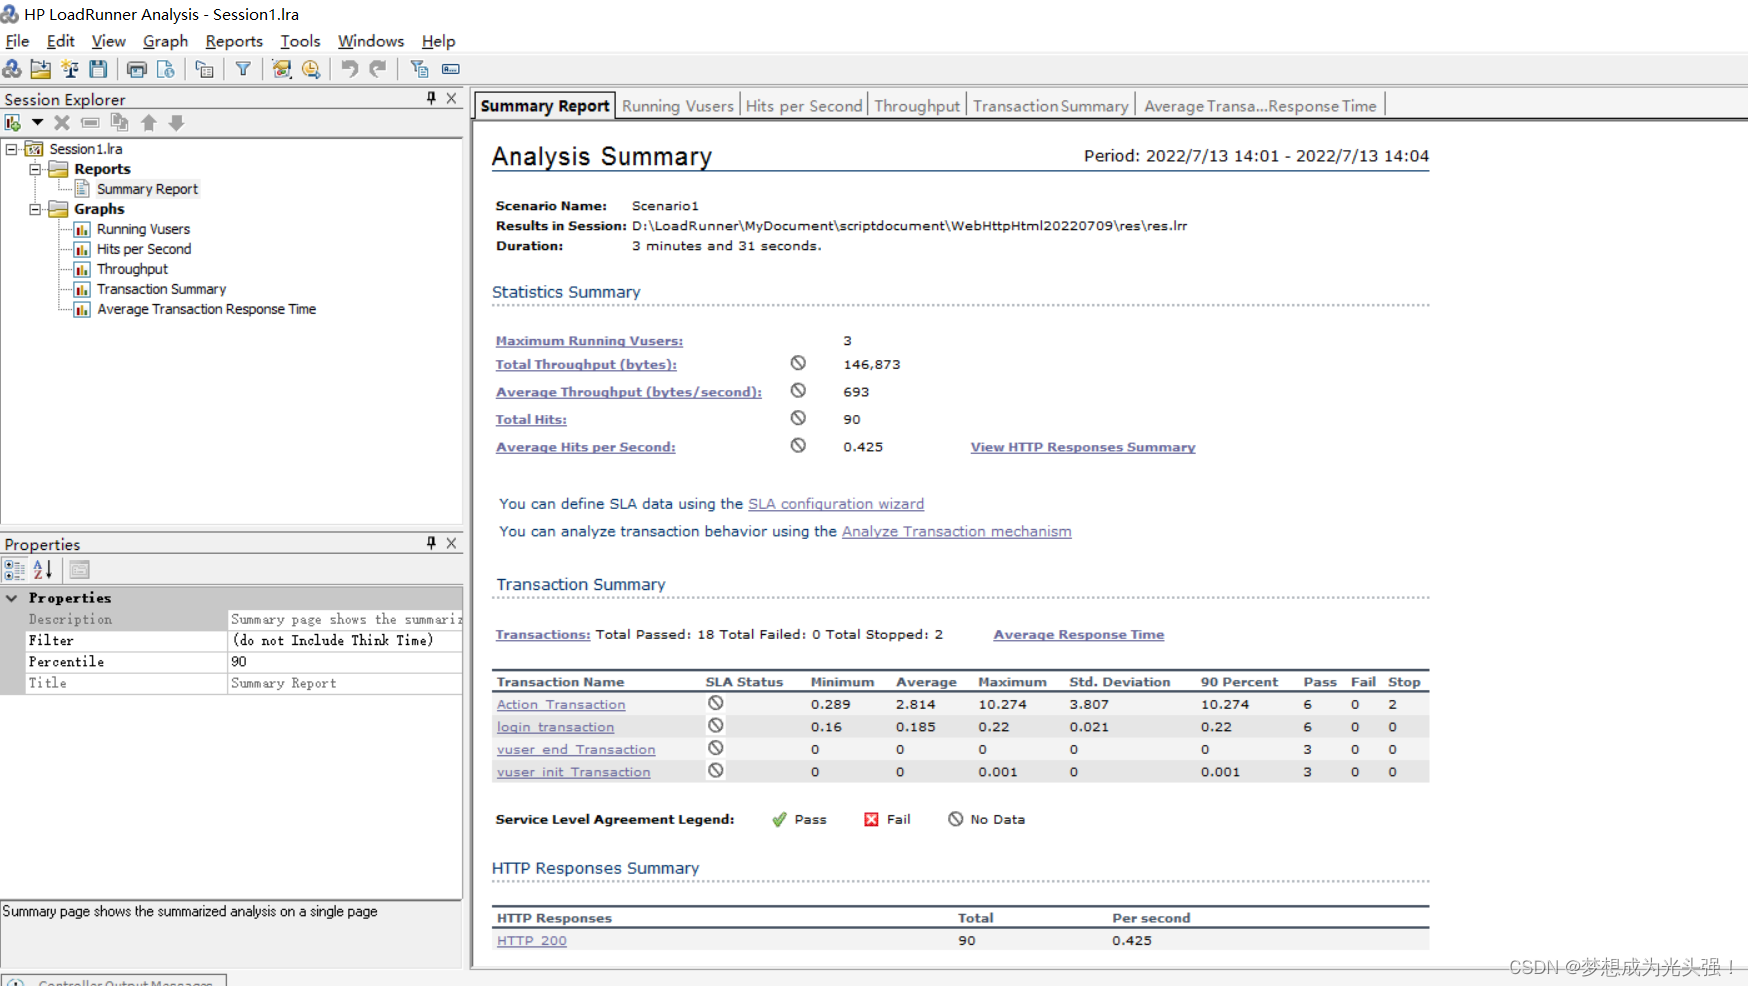
Task: Switch to the Running Vusers tab
Action: point(677,106)
